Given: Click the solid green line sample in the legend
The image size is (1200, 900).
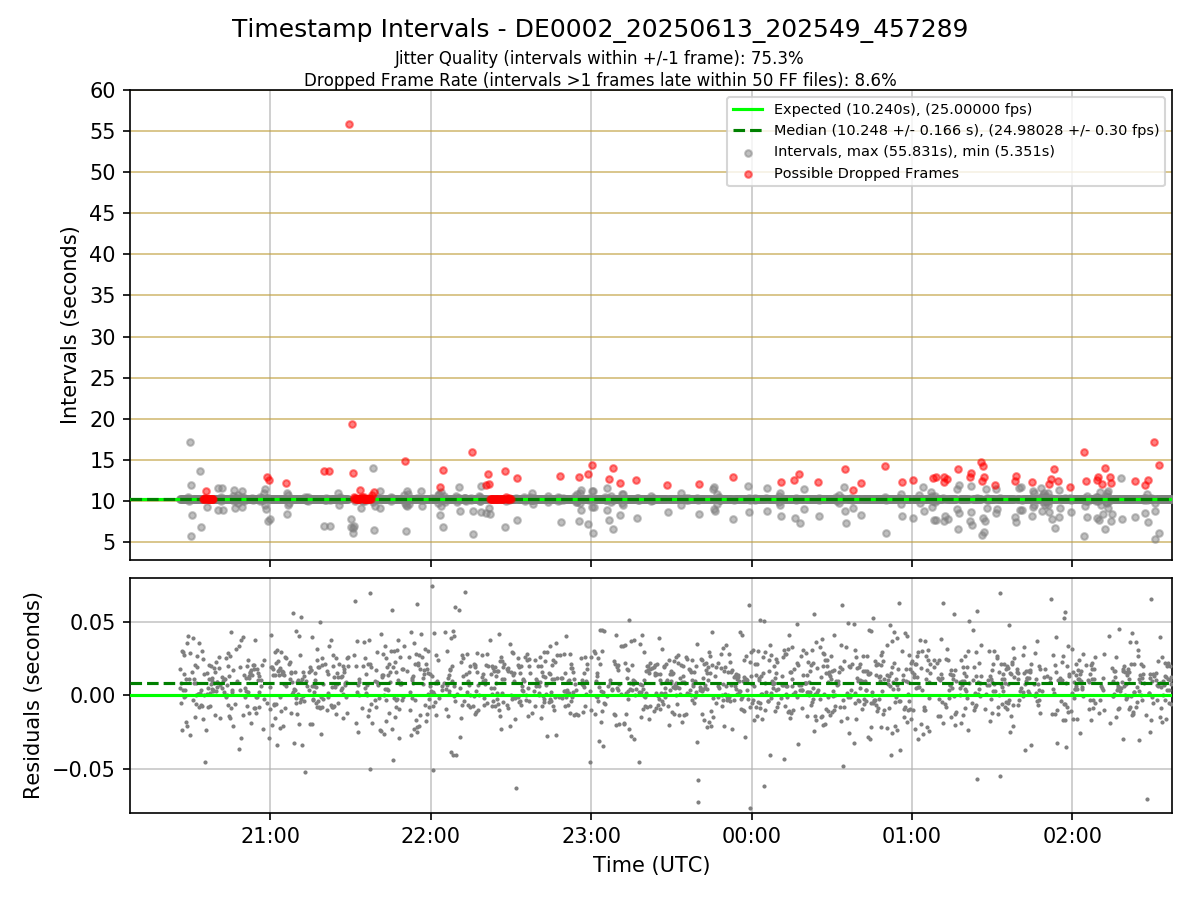Looking at the screenshot, I should [x=749, y=109].
